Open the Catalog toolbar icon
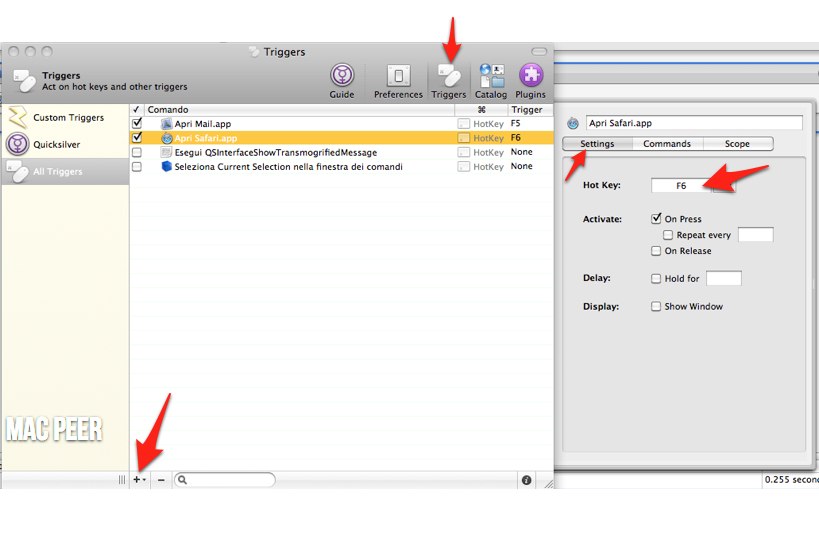This screenshot has height=553, width=819. [491, 81]
